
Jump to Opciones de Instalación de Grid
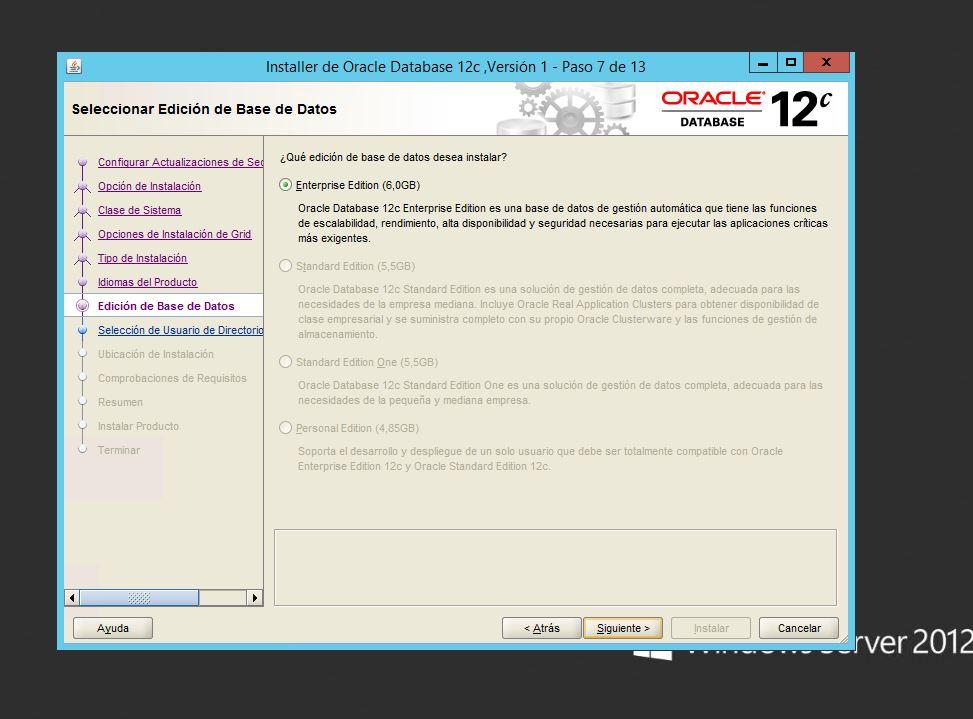tap(174, 234)
